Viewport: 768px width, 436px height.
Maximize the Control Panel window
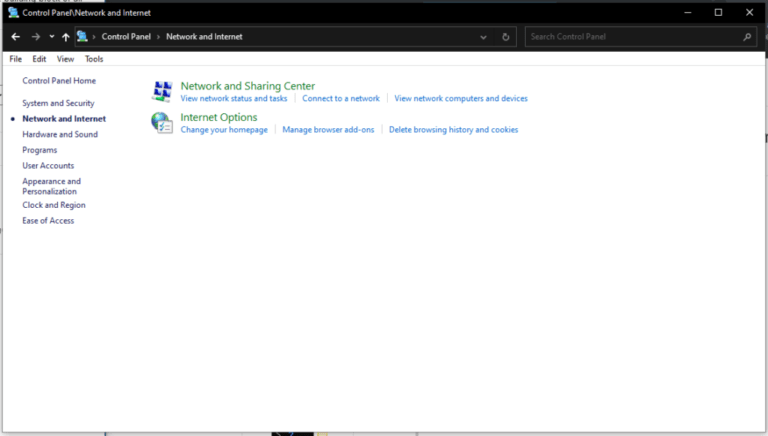pos(718,12)
